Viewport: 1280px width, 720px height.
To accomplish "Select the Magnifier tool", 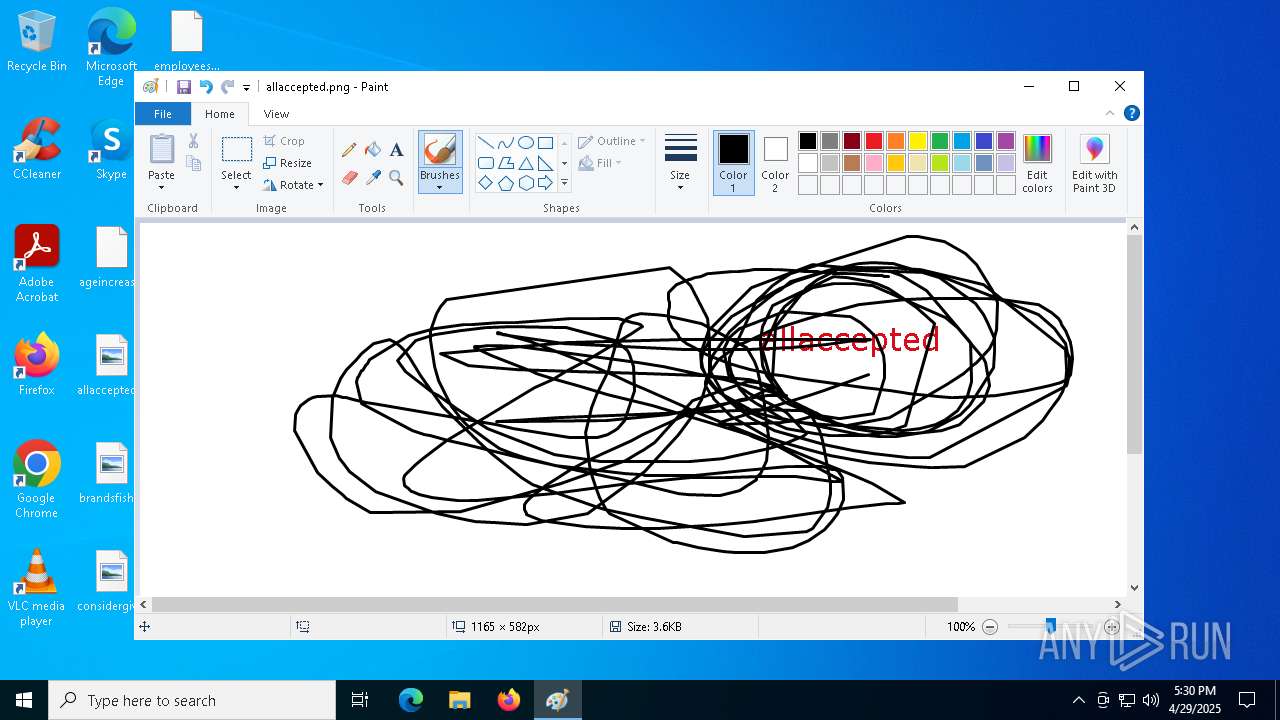I will click(x=396, y=178).
